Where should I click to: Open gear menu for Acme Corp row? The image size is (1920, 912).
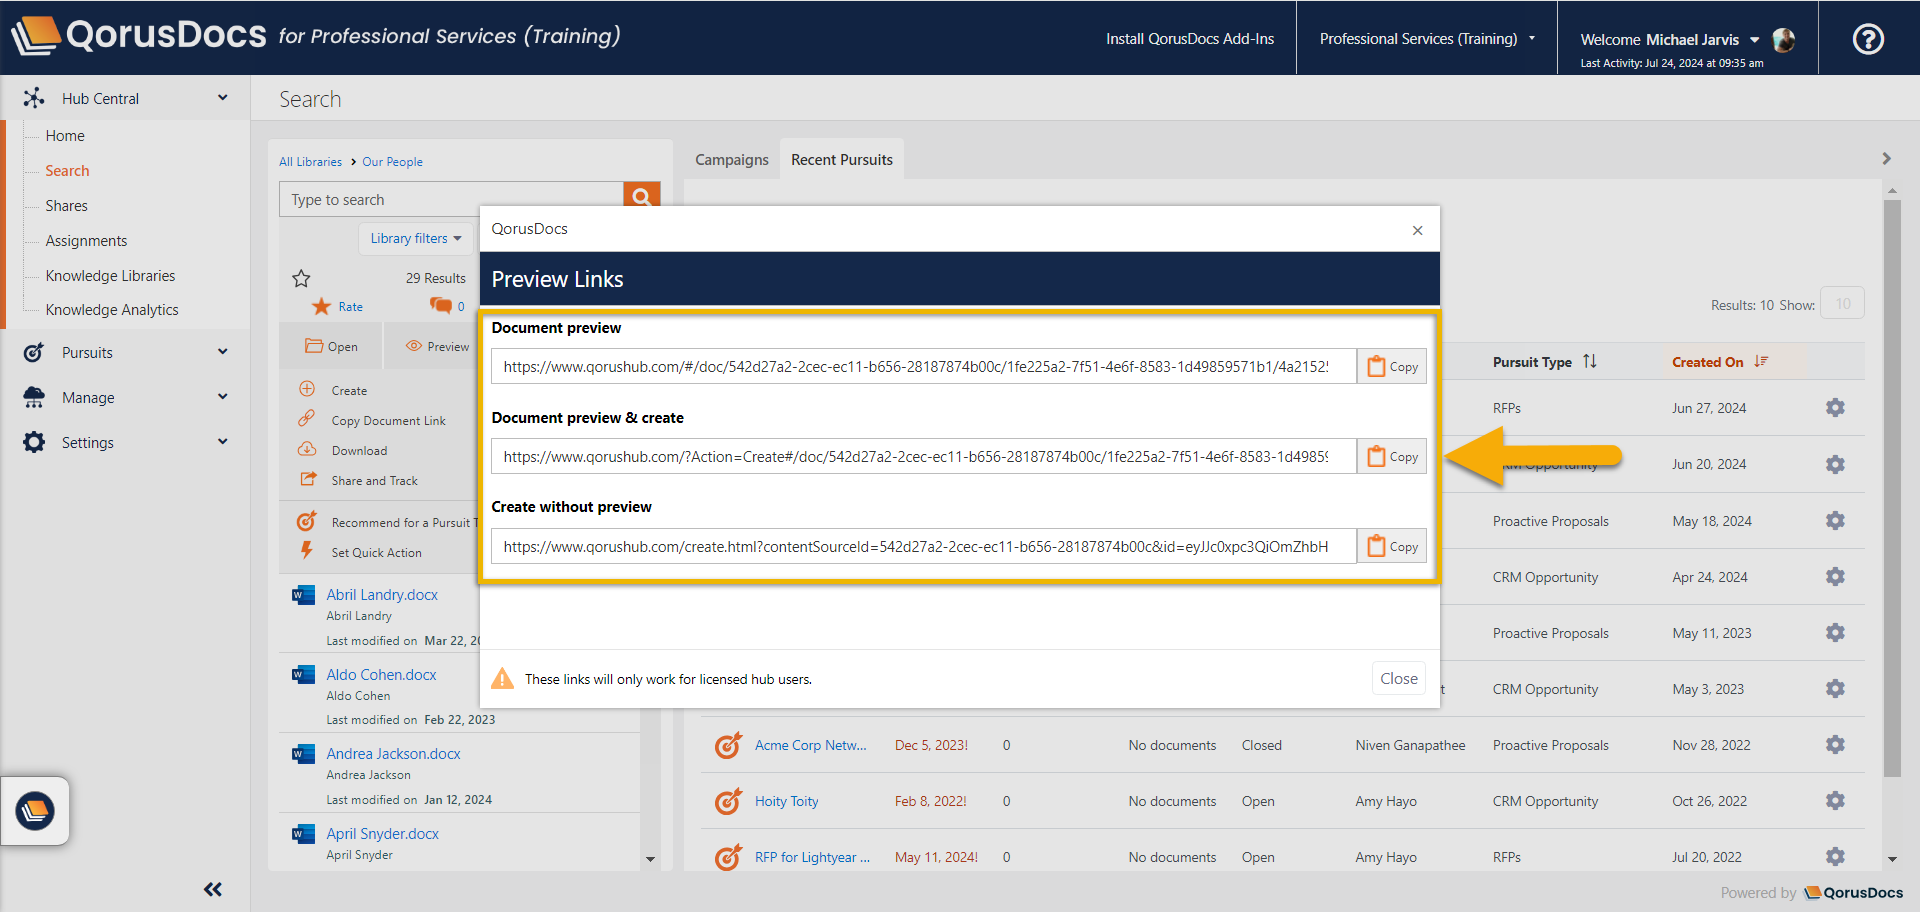(x=1835, y=744)
